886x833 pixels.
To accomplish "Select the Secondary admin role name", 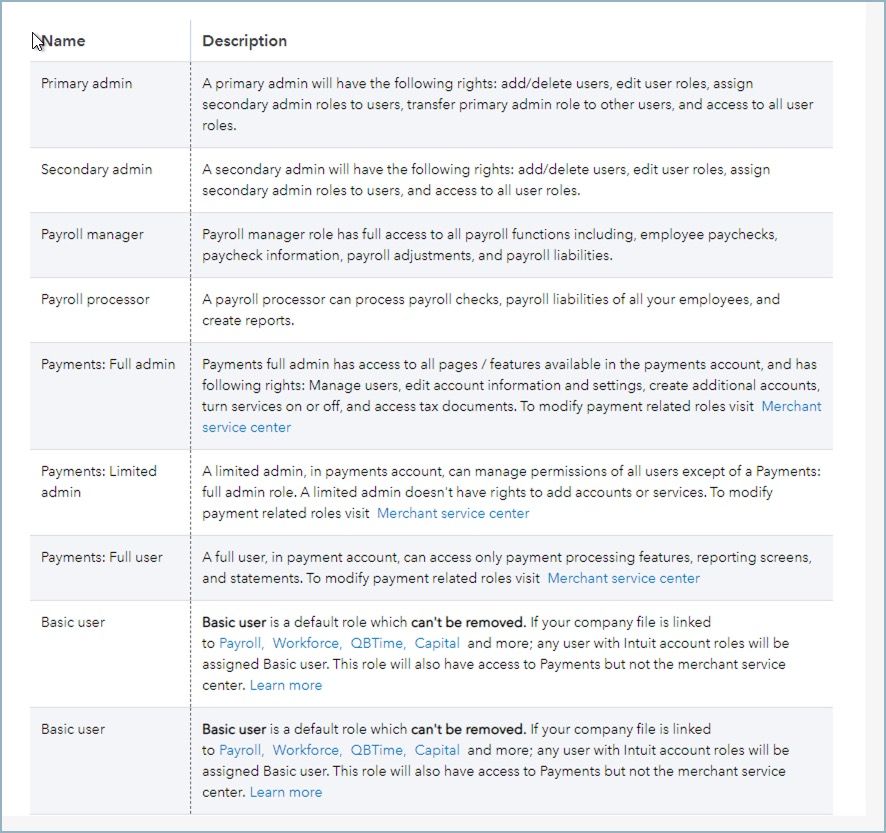I will (x=96, y=169).
